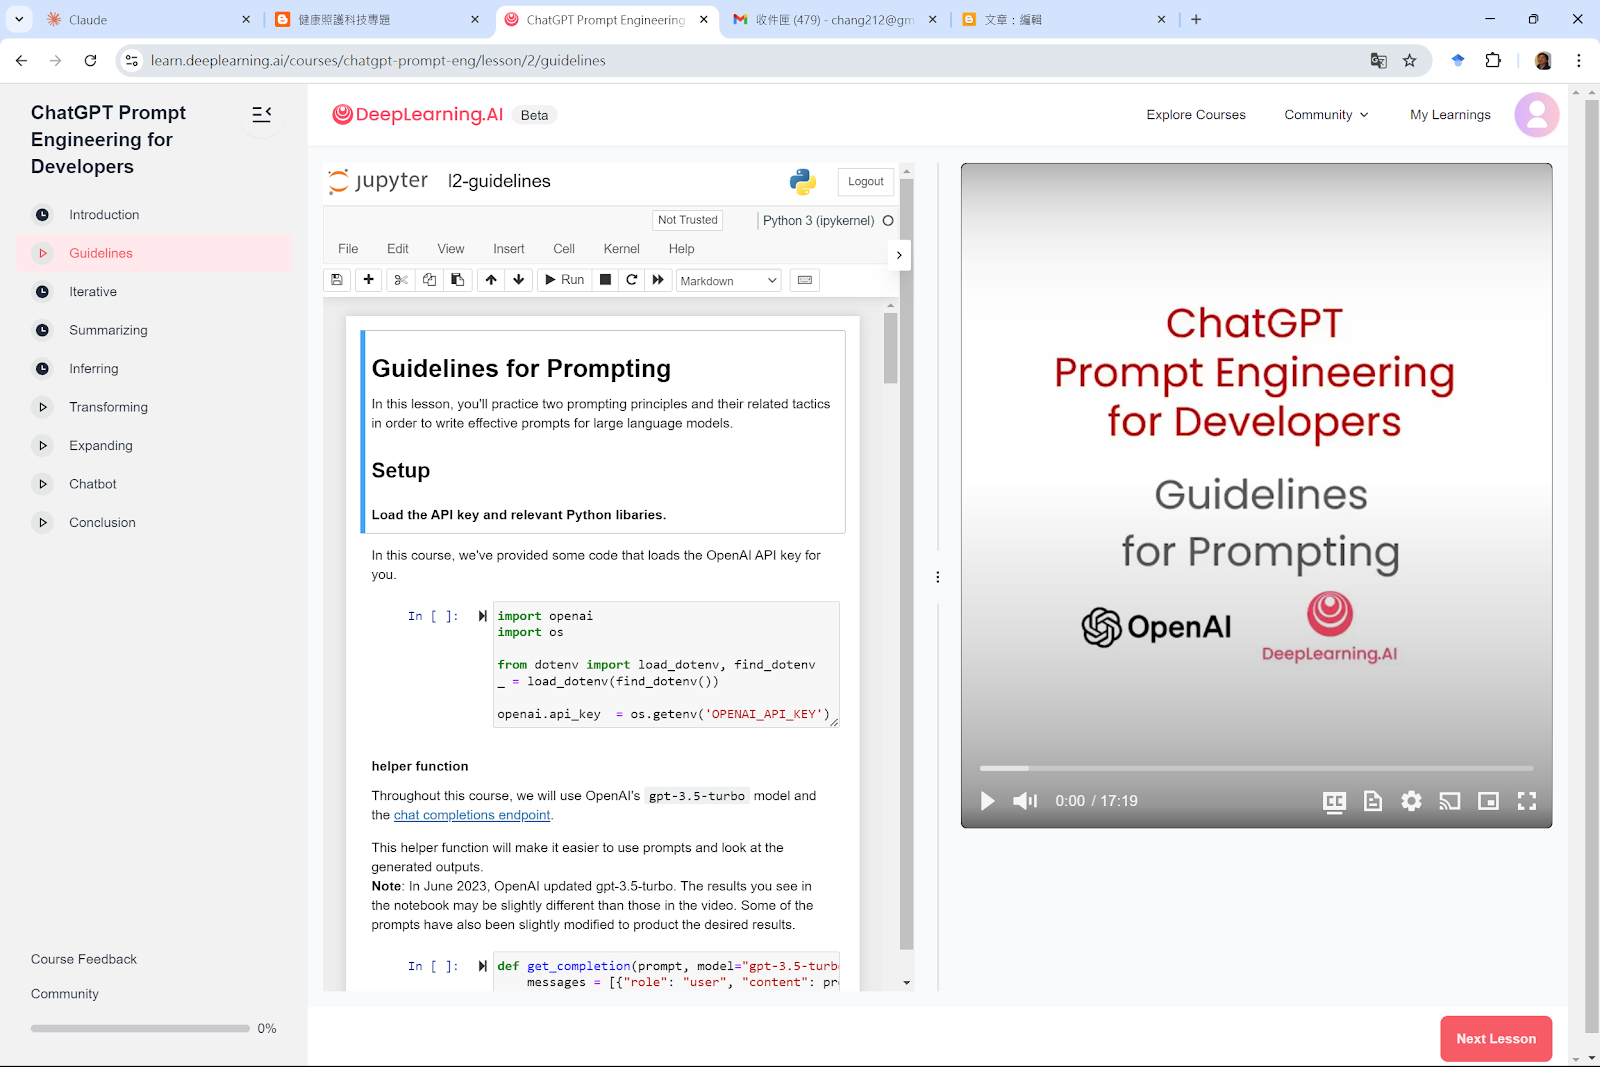The height and width of the screenshot is (1067, 1600).
Task: Toggle picture-in-picture mode
Action: [x=1488, y=801]
